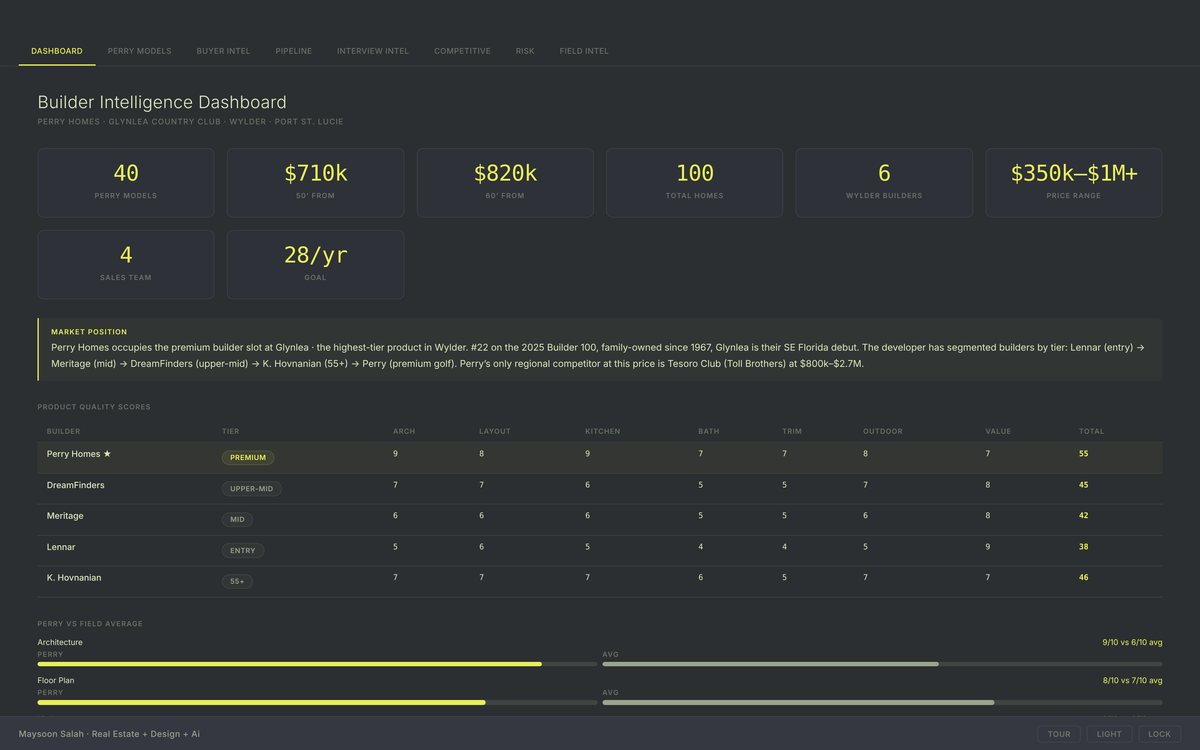The width and height of the screenshot is (1200, 750).
Task: Click the Perry Homes · Glynlea subtitle
Action: [x=190, y=122]
